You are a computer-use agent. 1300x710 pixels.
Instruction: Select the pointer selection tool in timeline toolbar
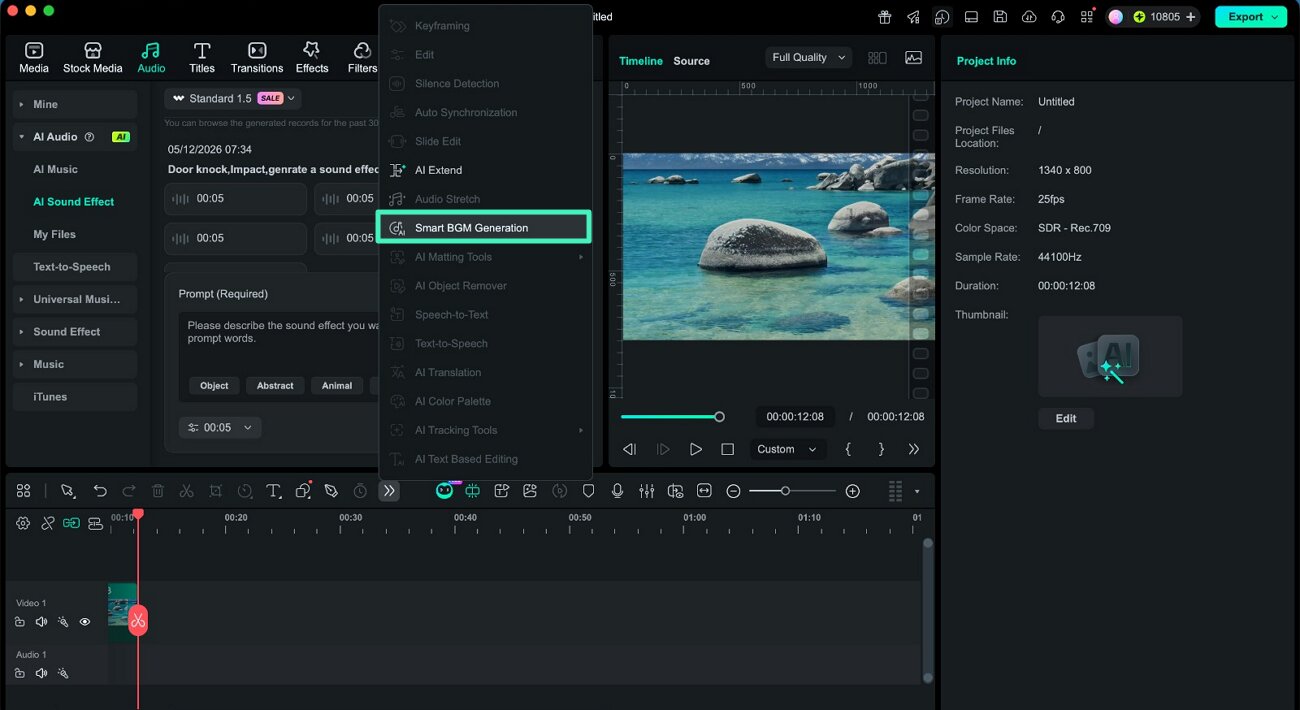point(67,491)
